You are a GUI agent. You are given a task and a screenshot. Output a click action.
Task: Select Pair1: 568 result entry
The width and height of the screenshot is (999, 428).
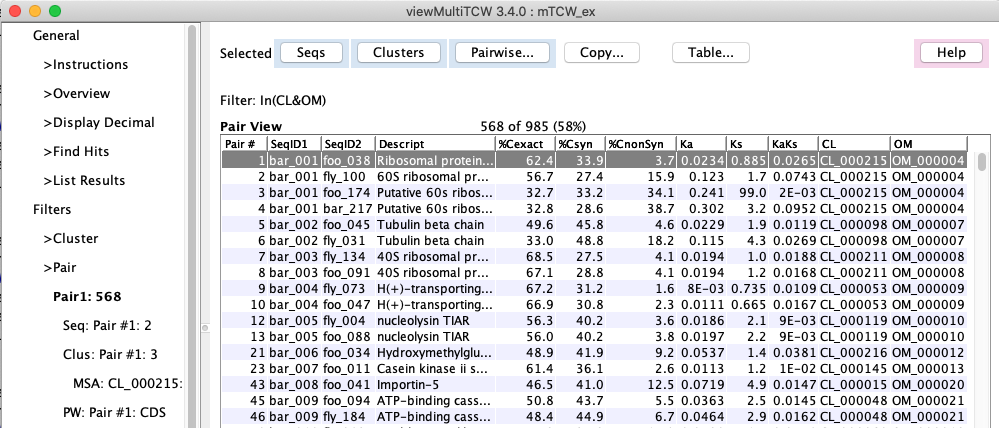coord(87,297)
